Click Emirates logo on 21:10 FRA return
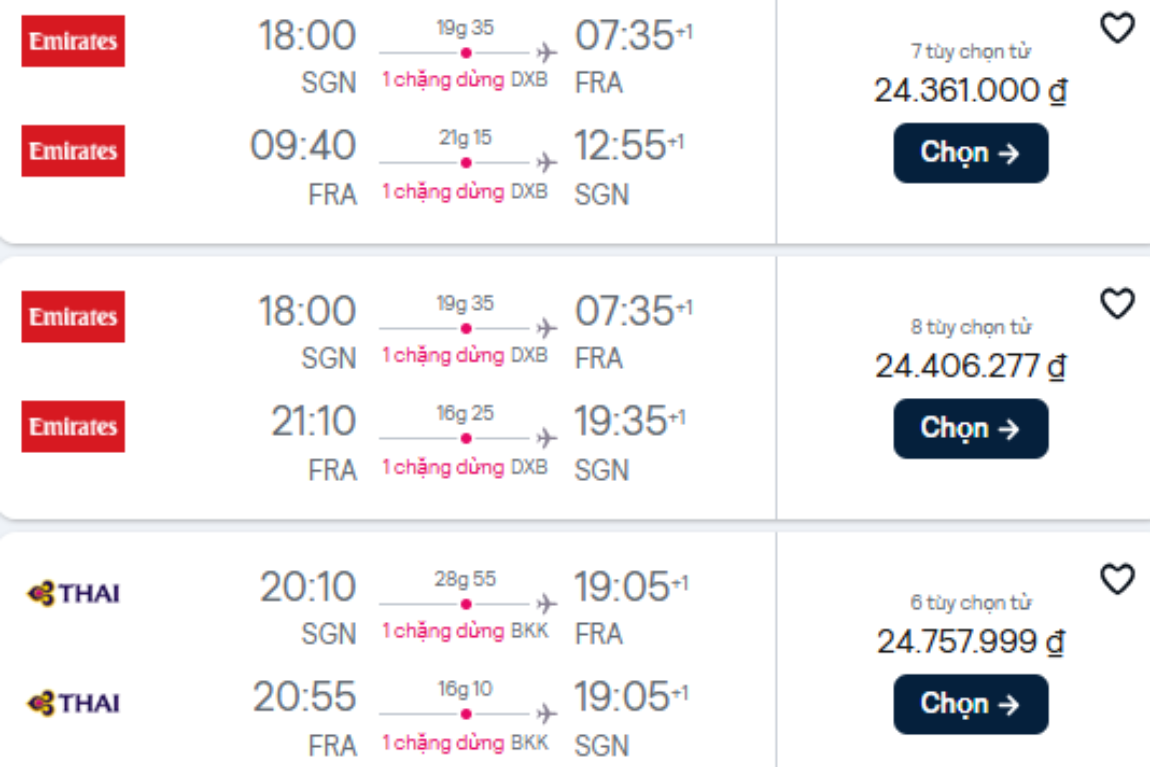The width and height of the screenshot is (1150, 767). pos(73,427)
